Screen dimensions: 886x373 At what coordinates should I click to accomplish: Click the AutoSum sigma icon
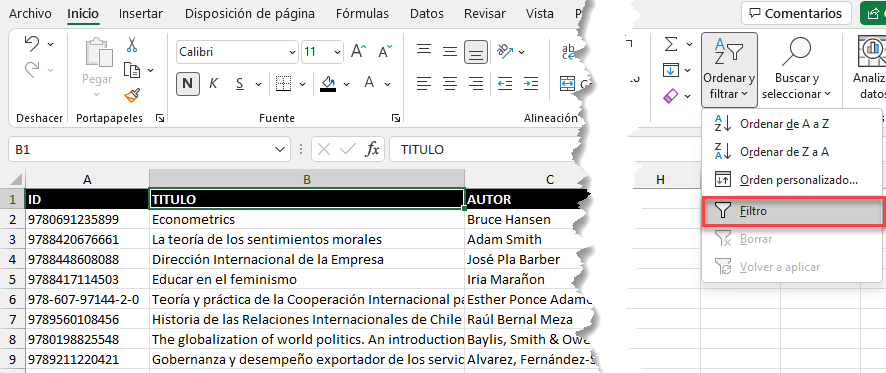click(x=671, y=44)
